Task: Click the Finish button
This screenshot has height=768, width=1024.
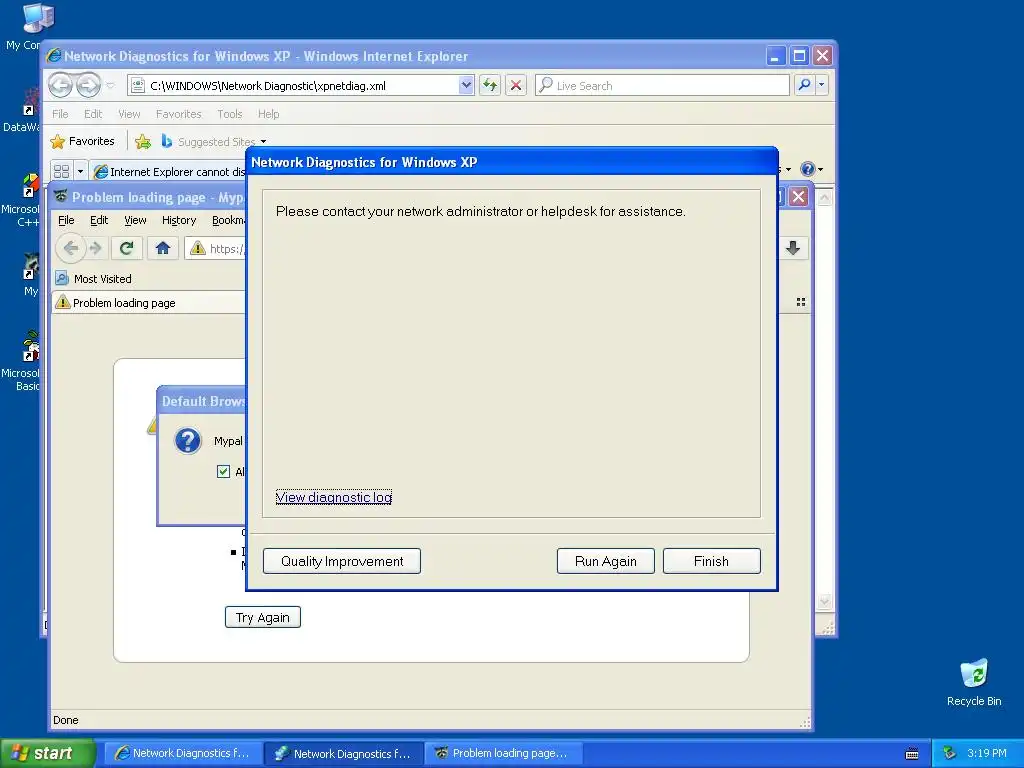Action: pyautogui.click(x=711, y=561)
